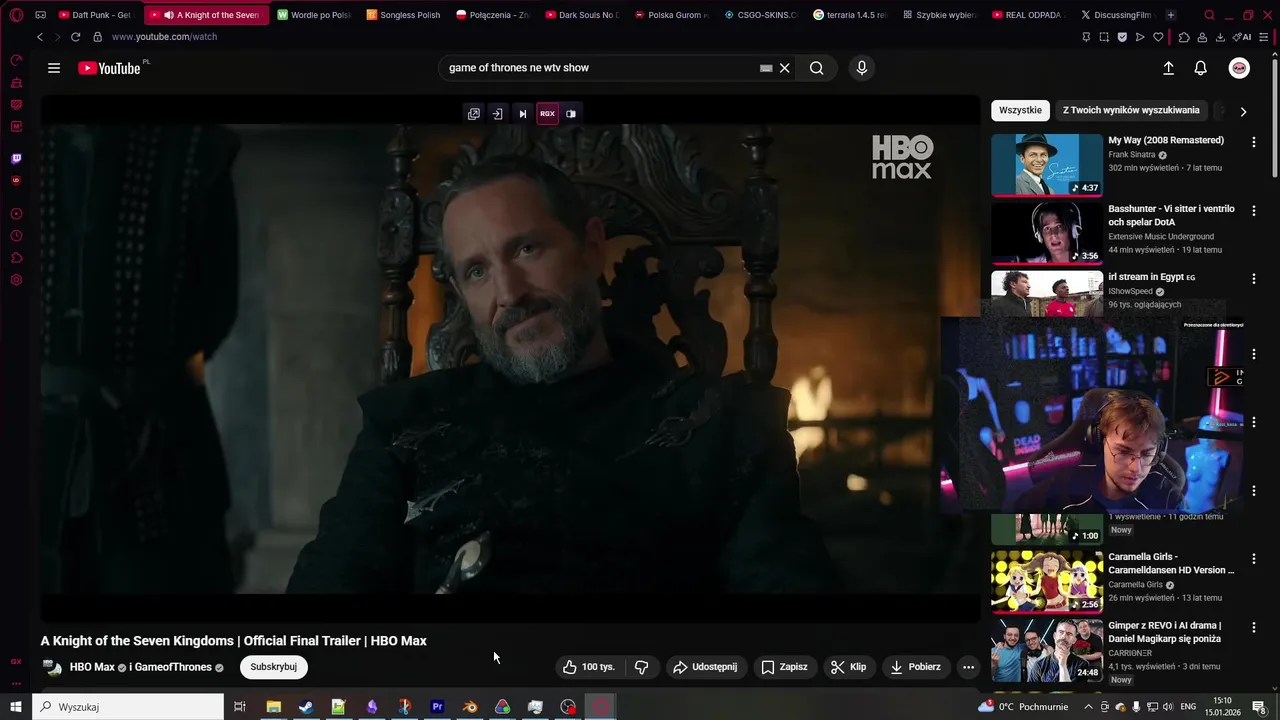Open the Caramelldansen video thumbnail
The width and height of the screenshot is (1280, 720).
click(x=1047, y=581)
